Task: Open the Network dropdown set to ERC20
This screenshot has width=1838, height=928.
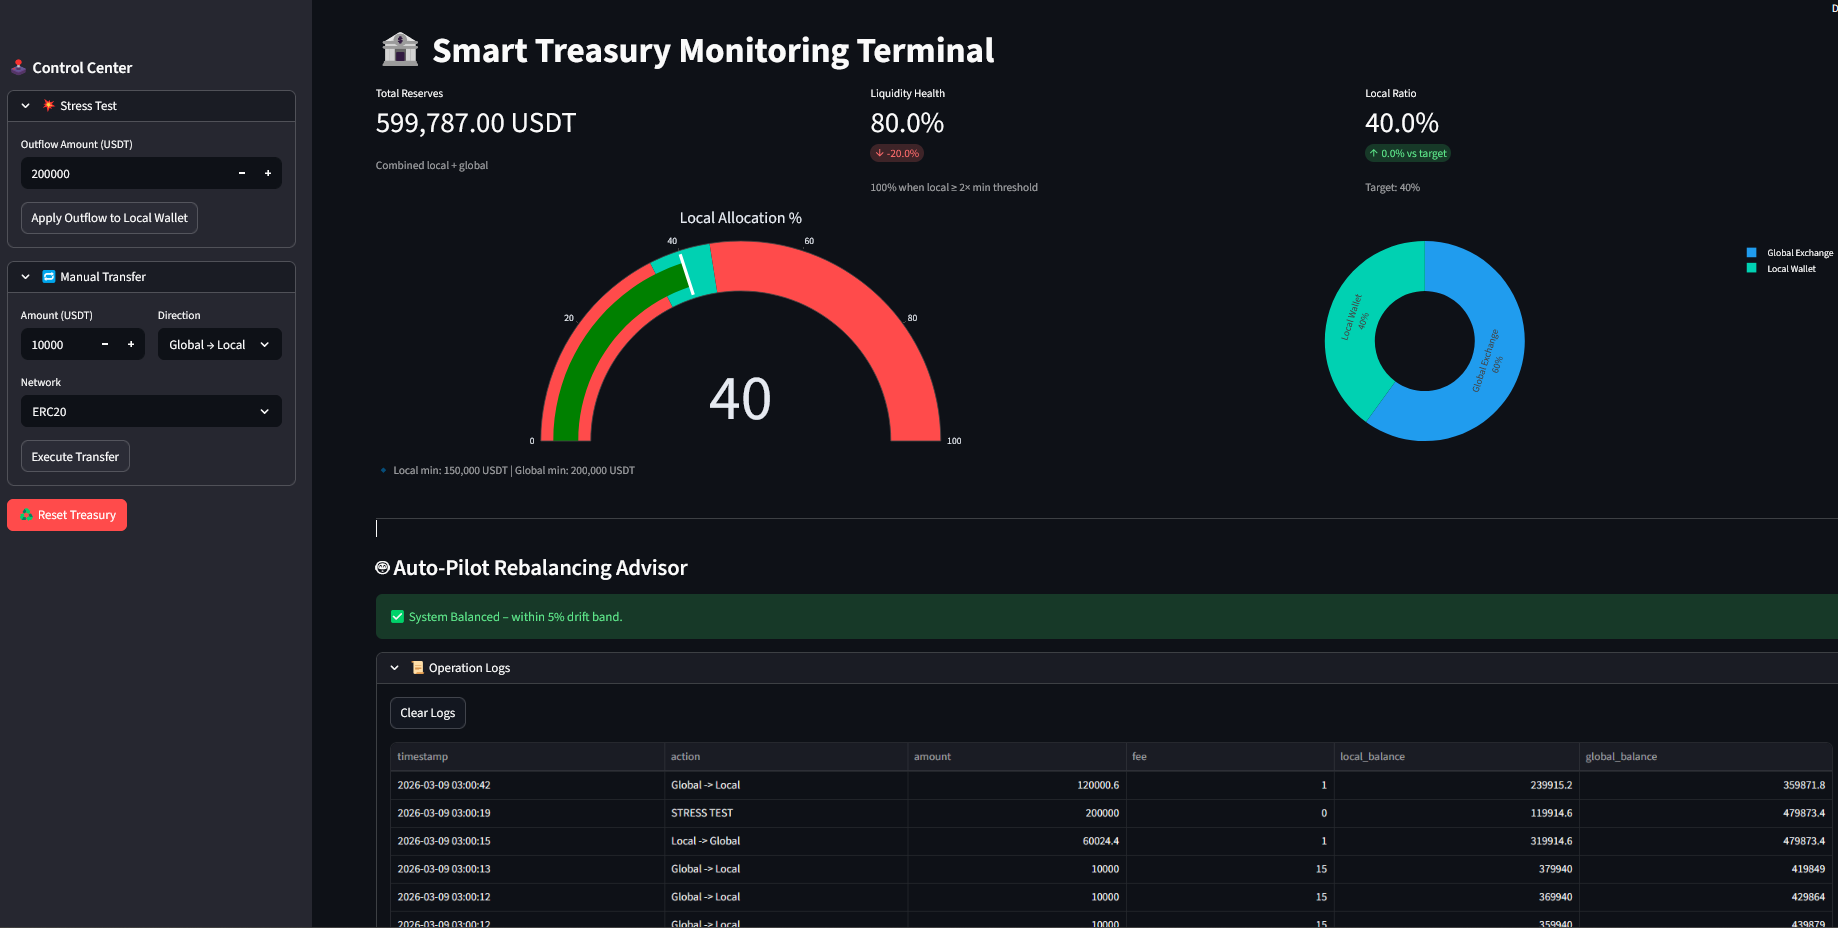Action: click(x=151, y=412)
